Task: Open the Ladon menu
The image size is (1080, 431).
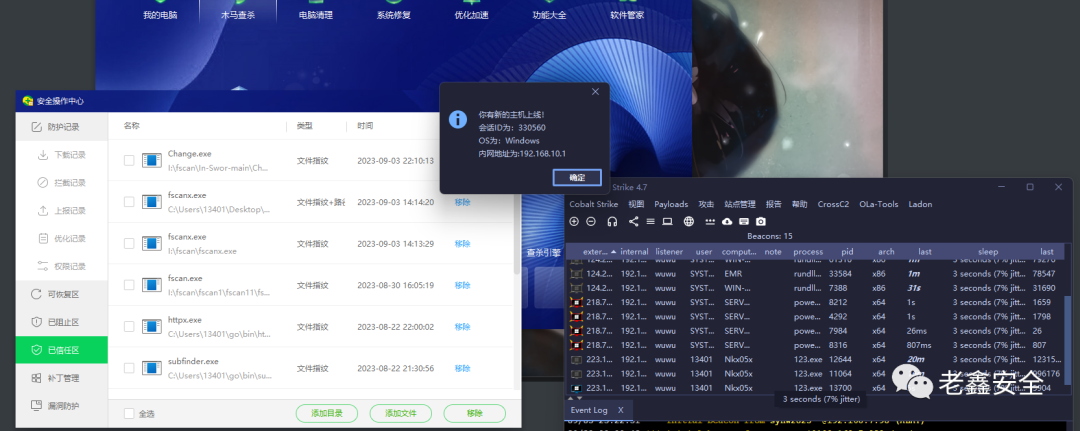Action: click(920, 204)
